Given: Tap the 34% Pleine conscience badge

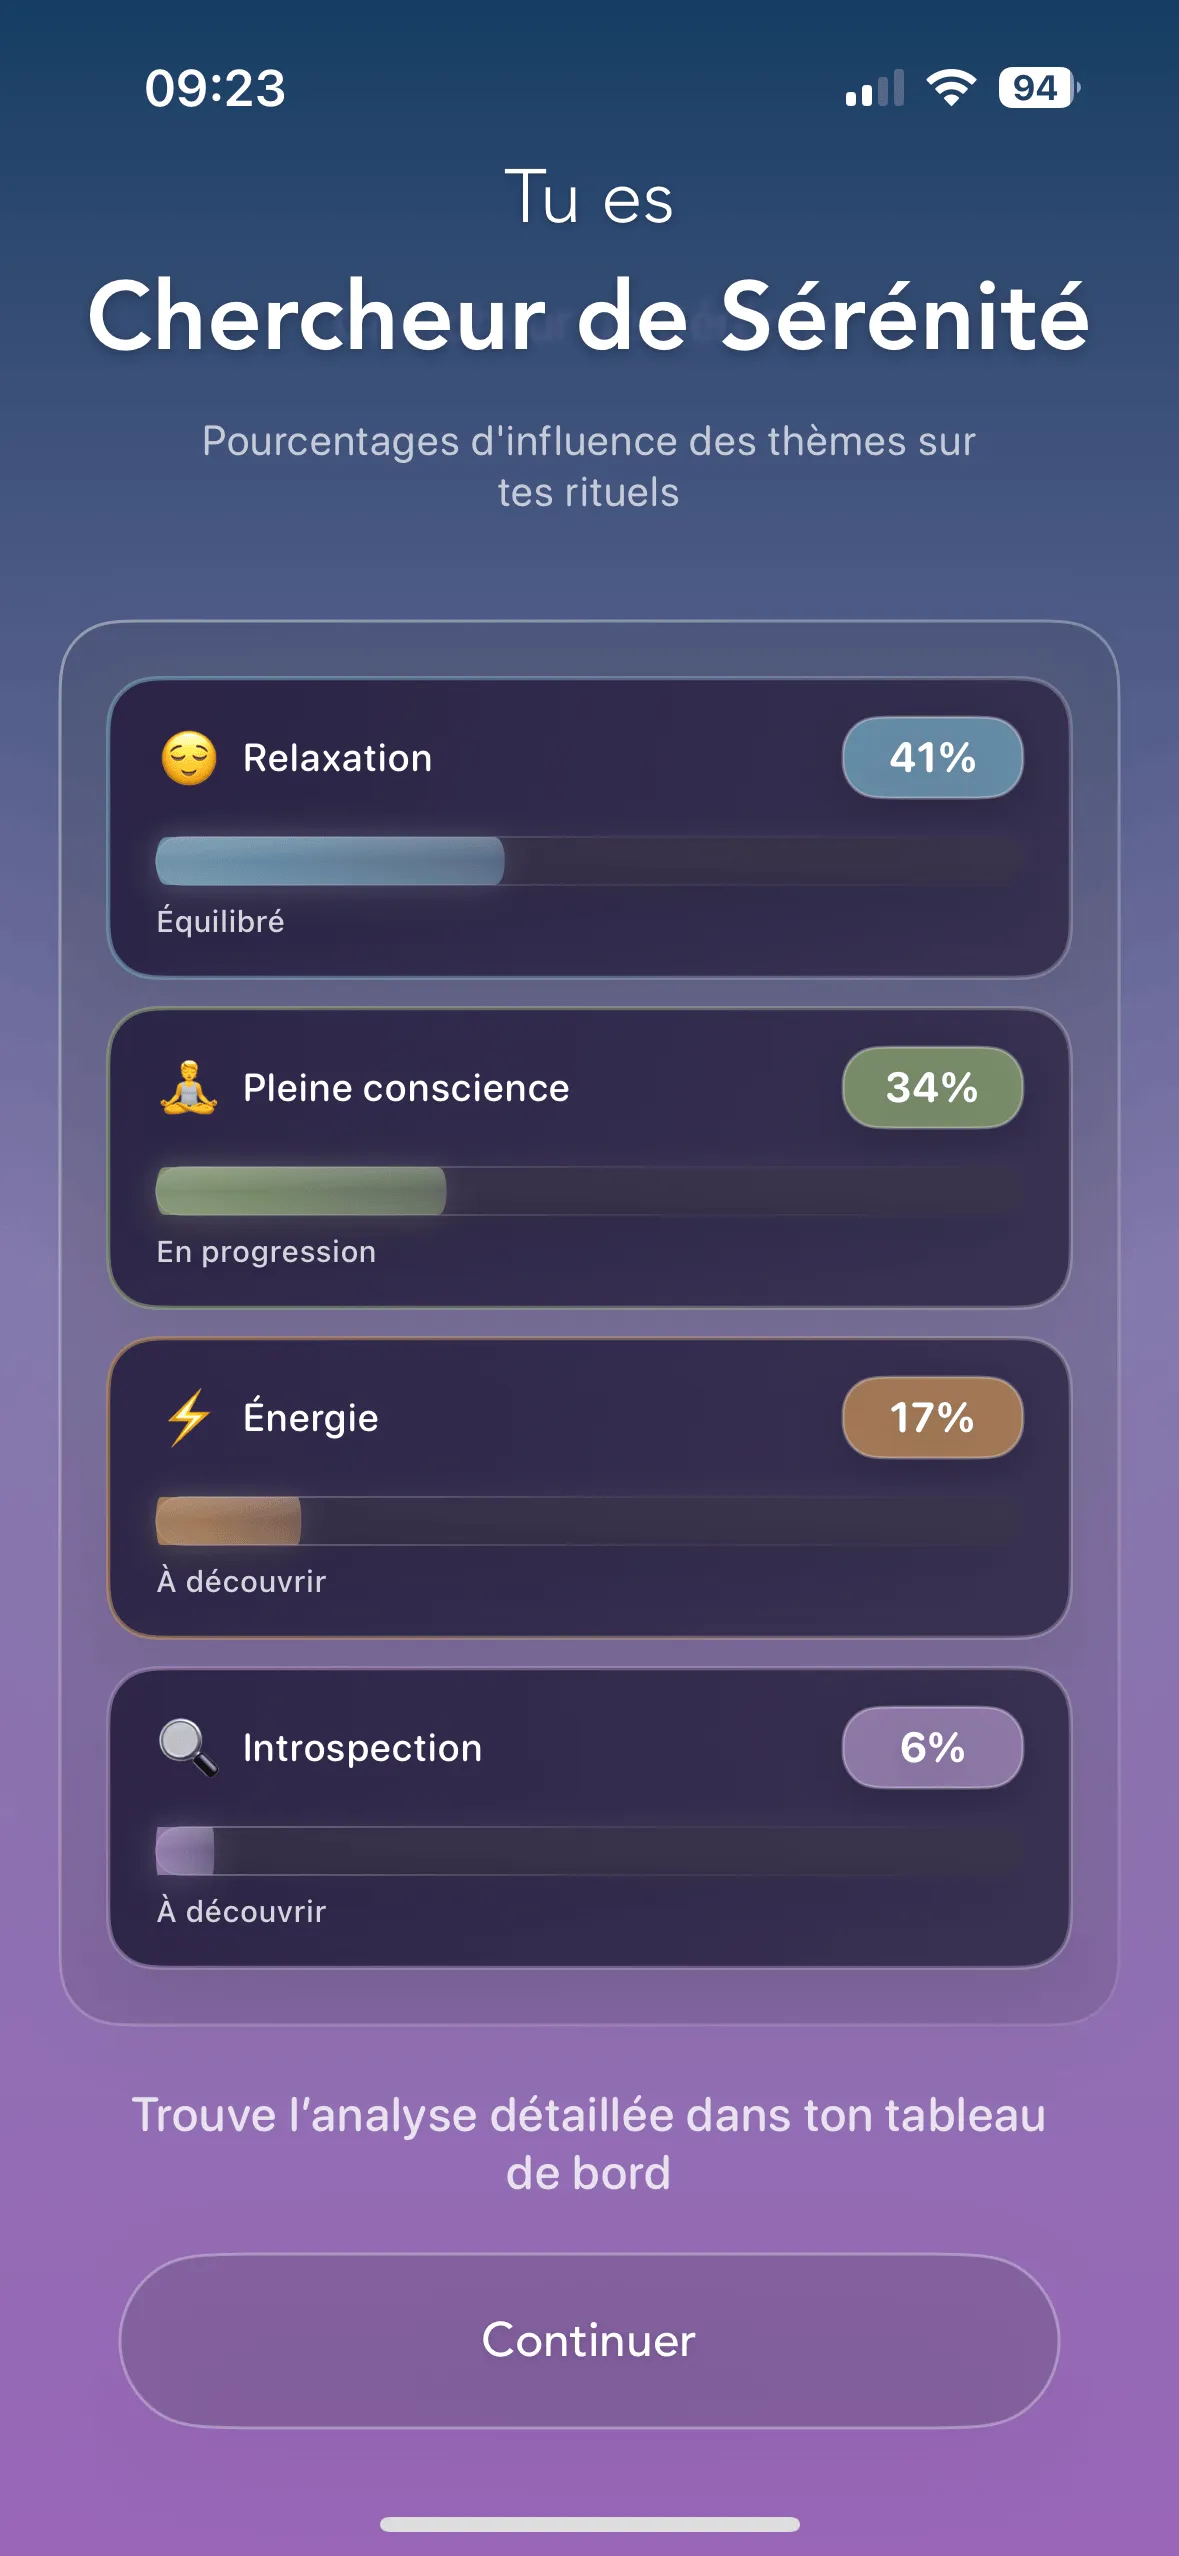Looking at the screenshot, I should pyautogui.click(x=932, y=1088).
